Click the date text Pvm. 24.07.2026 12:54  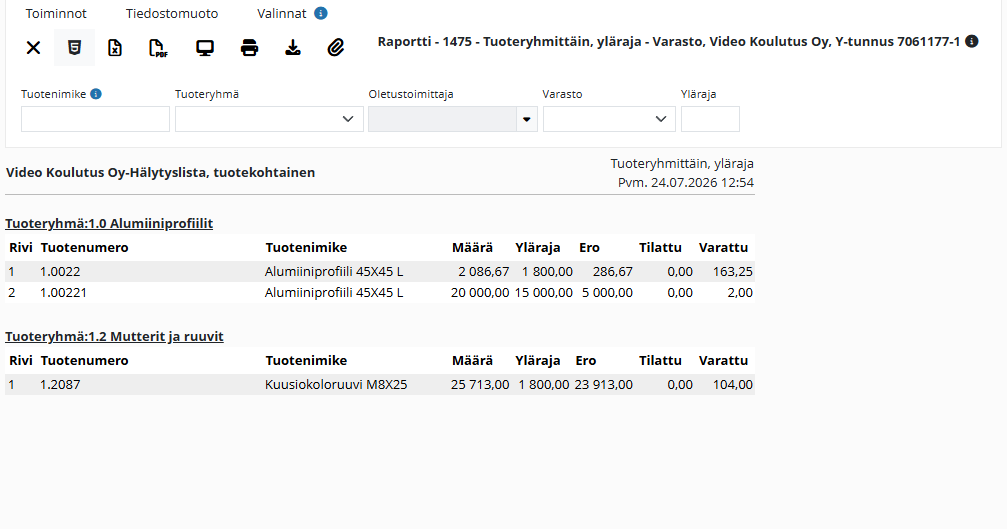pyautogui.click(x=686, y=183)
